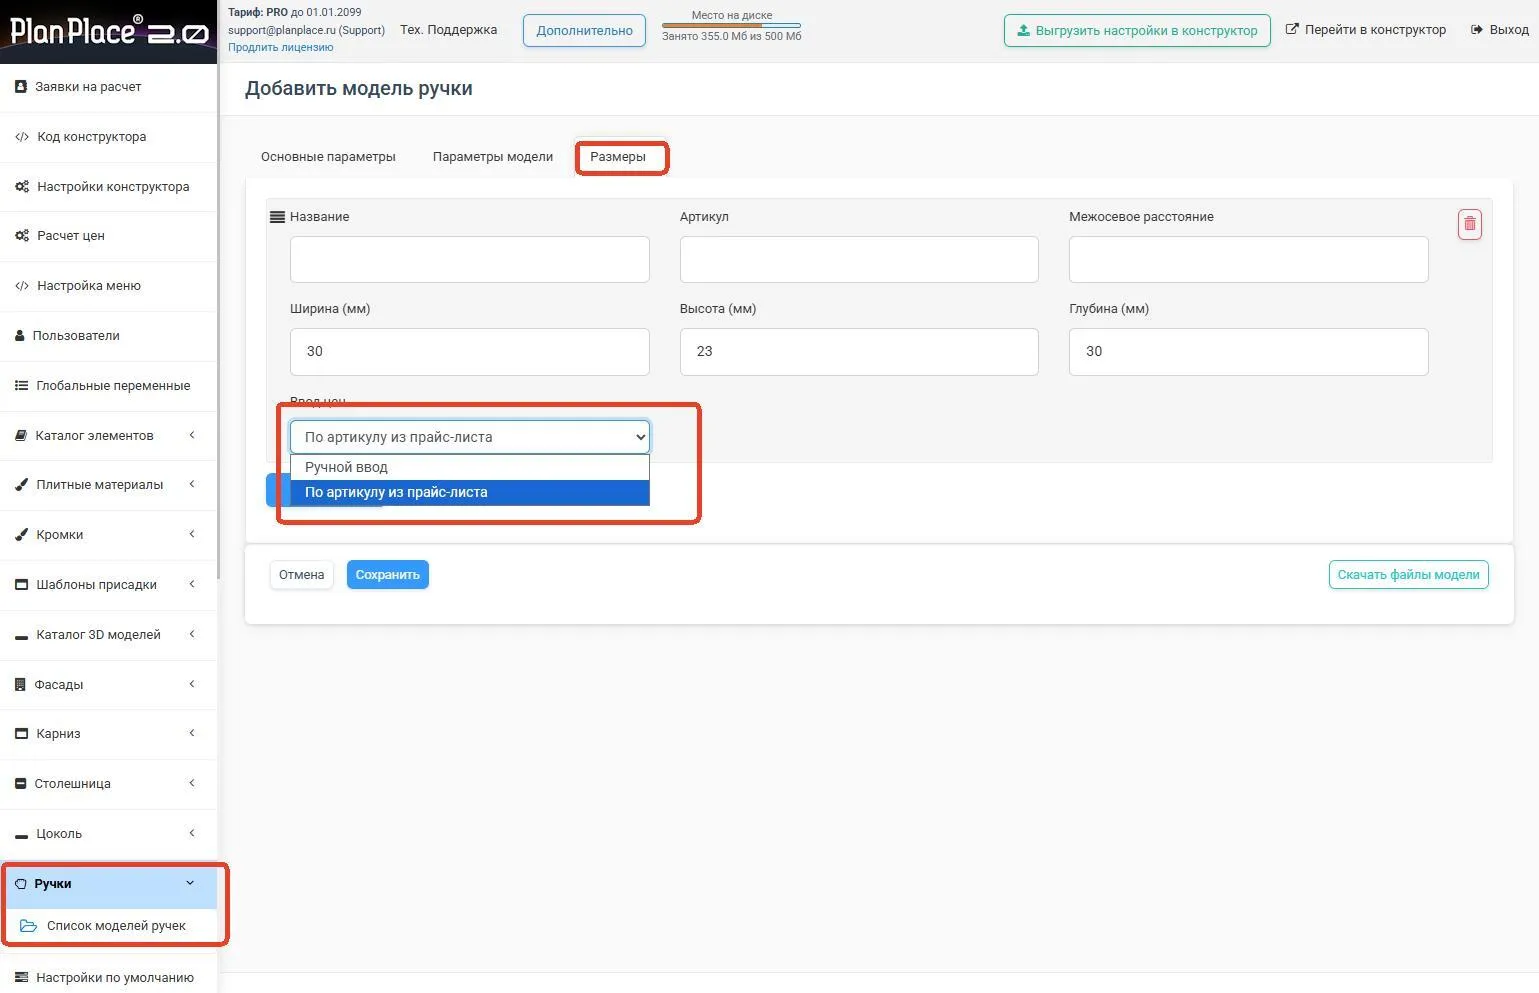The image size is (1539, 993).
Task: Click Занято 355.0 Мб из 500 Мб text
Action: [731, 36]
